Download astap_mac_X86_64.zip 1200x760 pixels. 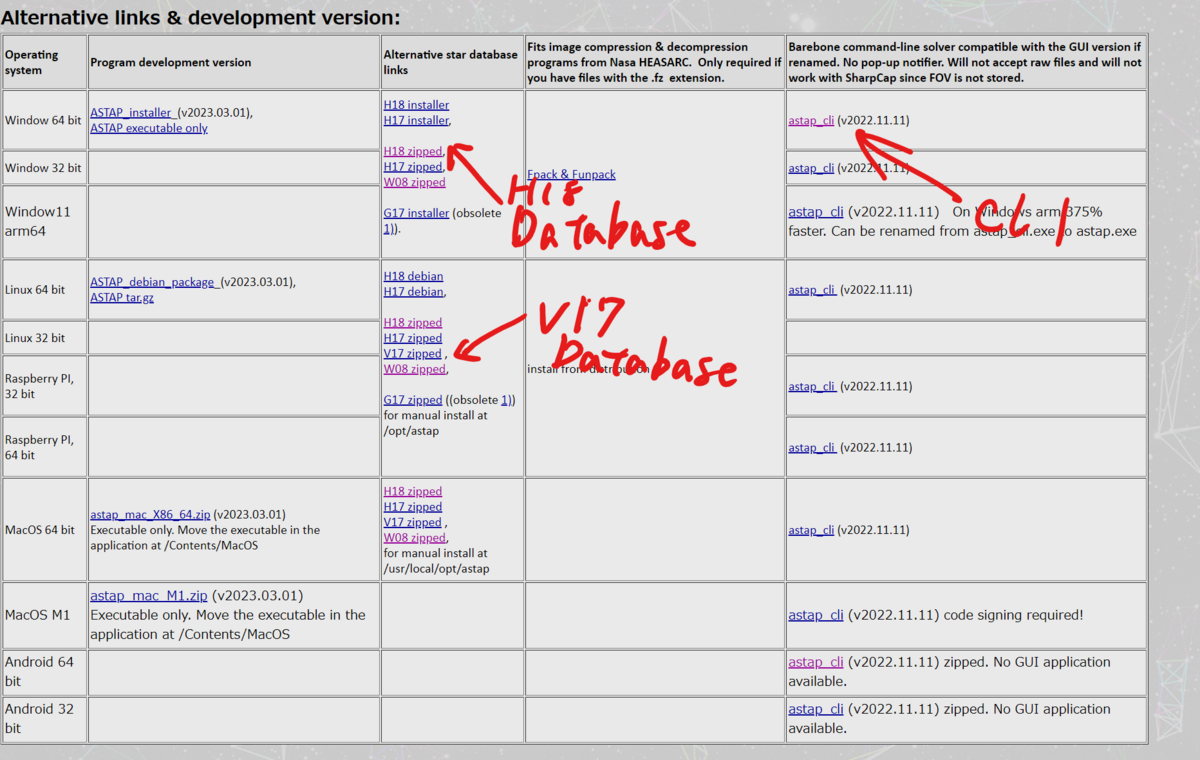tap(150, 515)
